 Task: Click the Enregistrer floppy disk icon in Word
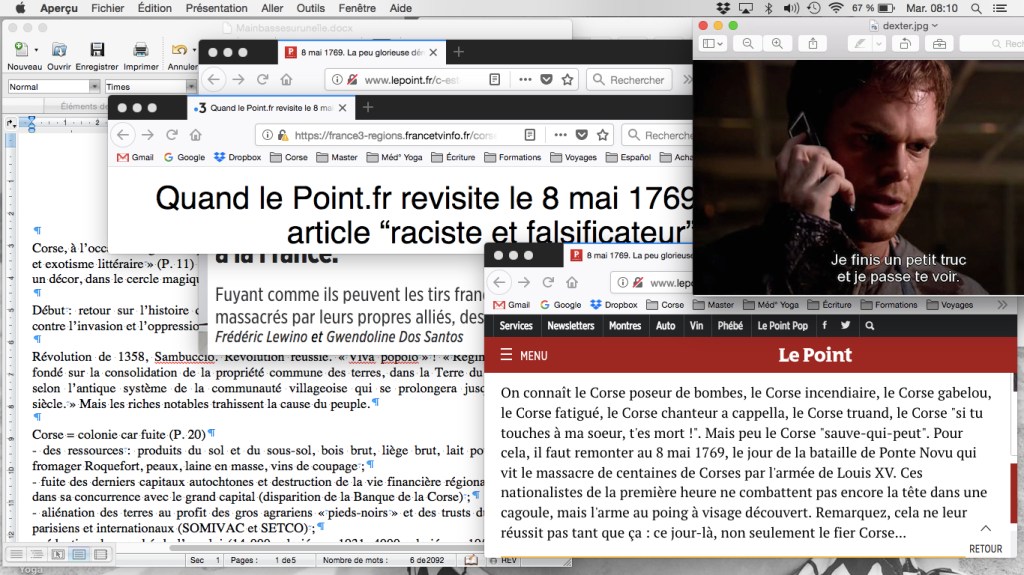click(96, 50)
